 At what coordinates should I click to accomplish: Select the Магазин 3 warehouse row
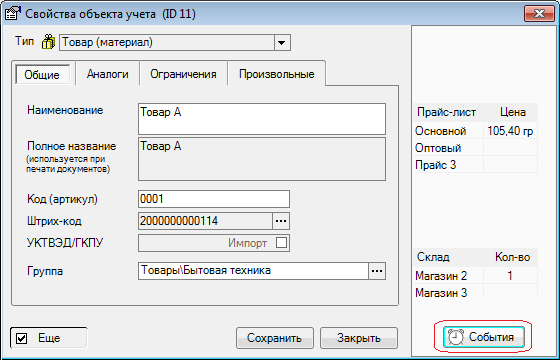(475, 292)
